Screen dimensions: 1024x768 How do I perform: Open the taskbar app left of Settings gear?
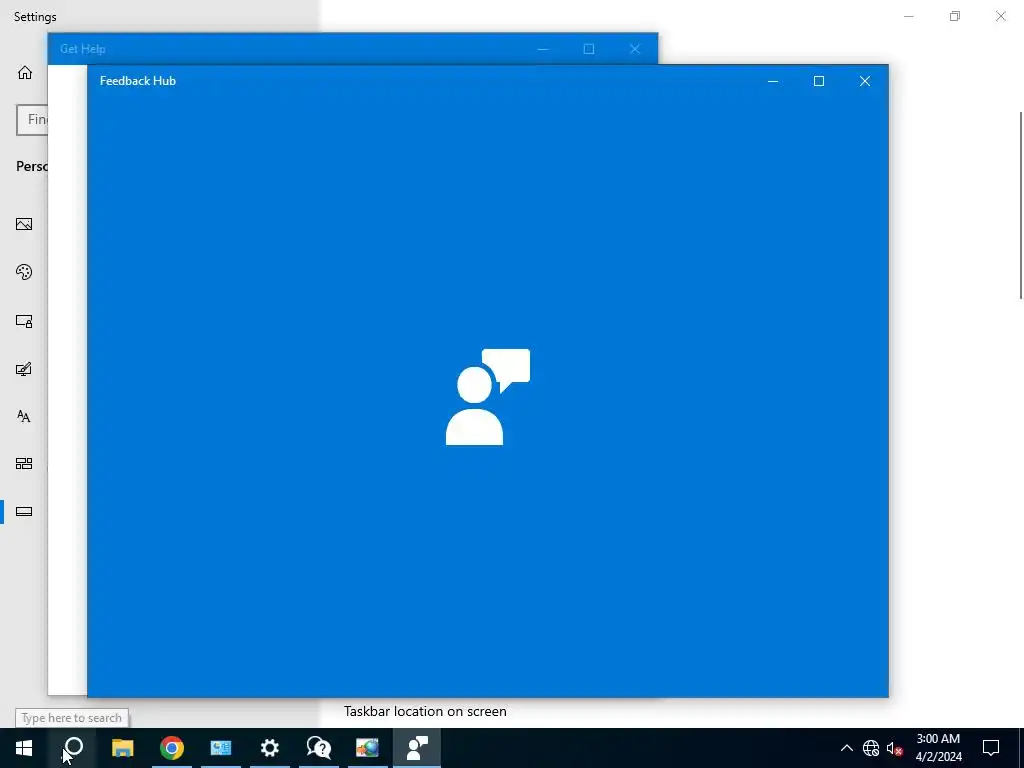point(221,748)
